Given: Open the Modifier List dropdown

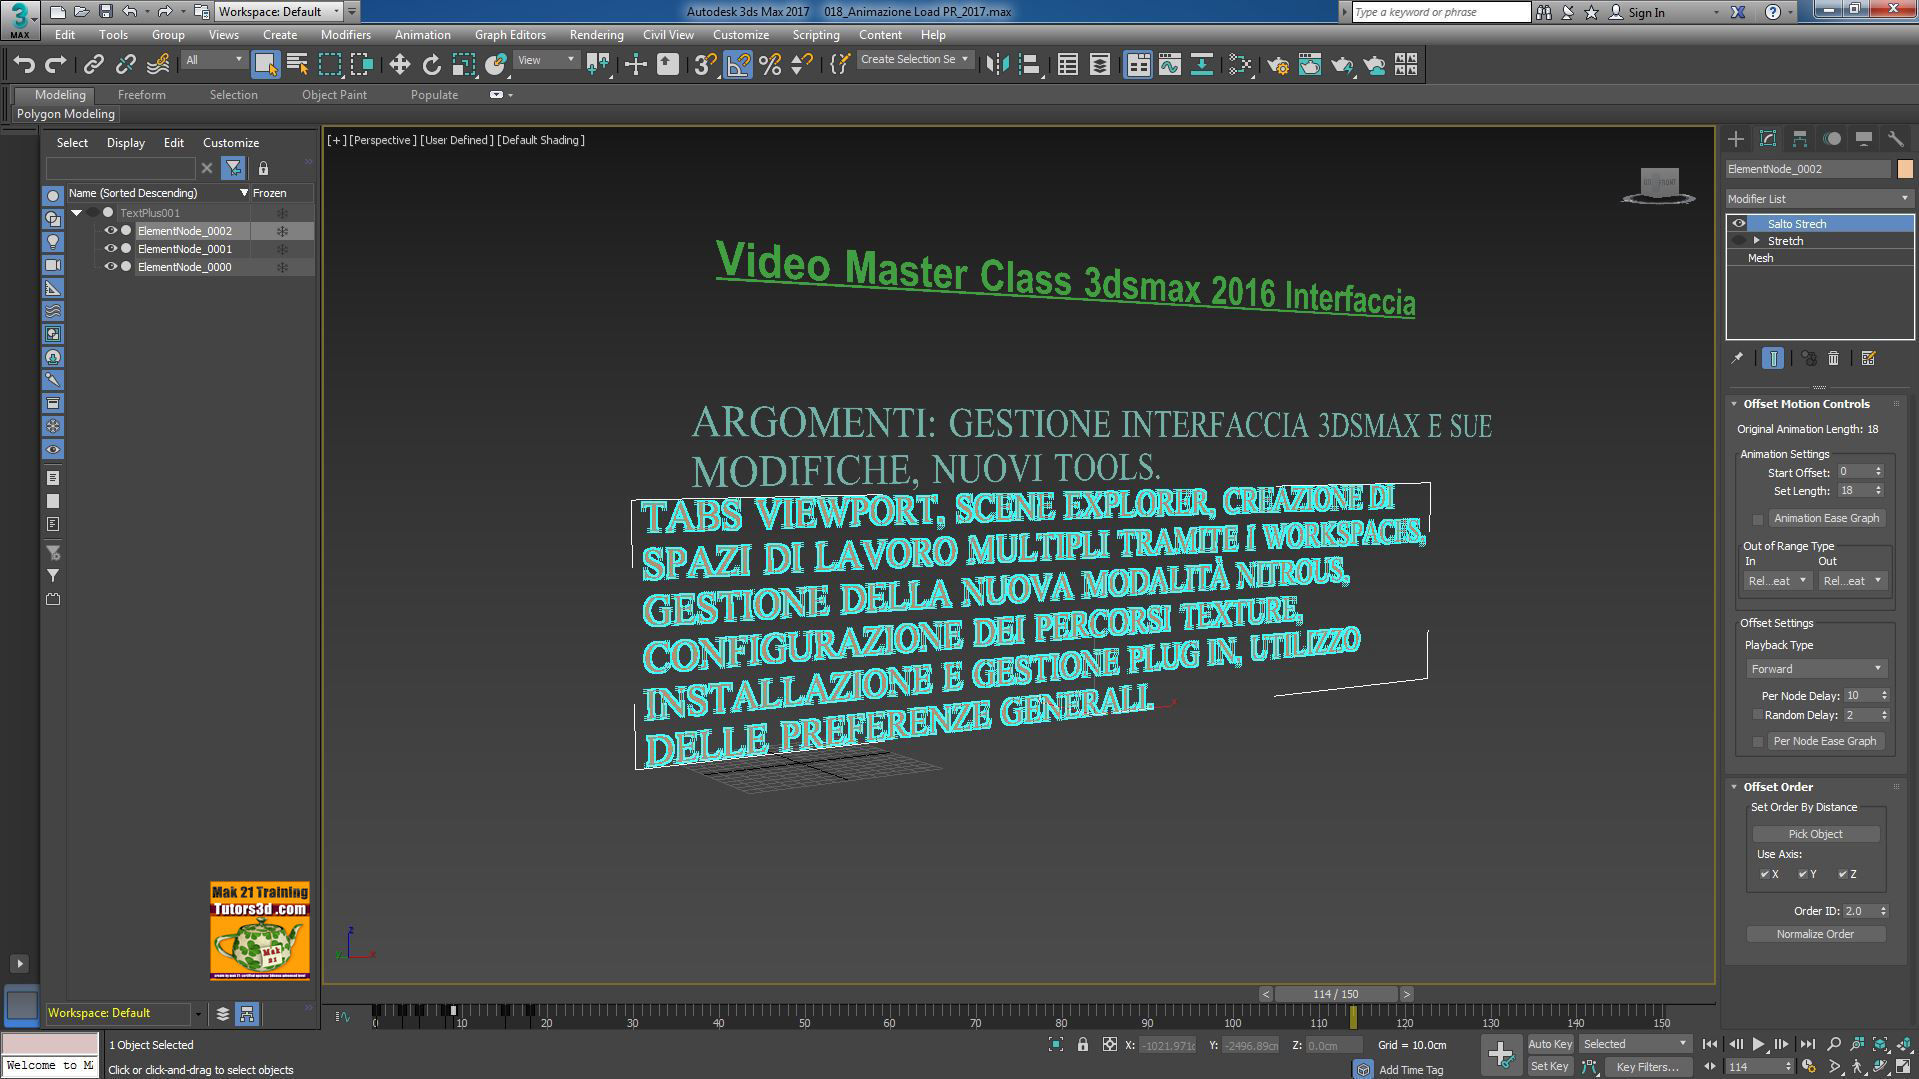Looking at the screenshot, I should tap(1819, 199).
